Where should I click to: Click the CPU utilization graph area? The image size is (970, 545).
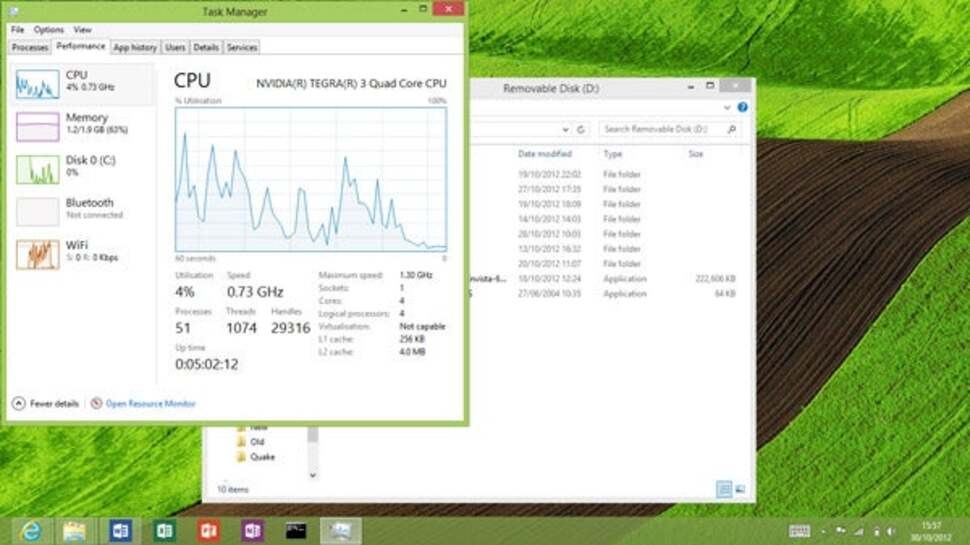click(x=311, y=179)
